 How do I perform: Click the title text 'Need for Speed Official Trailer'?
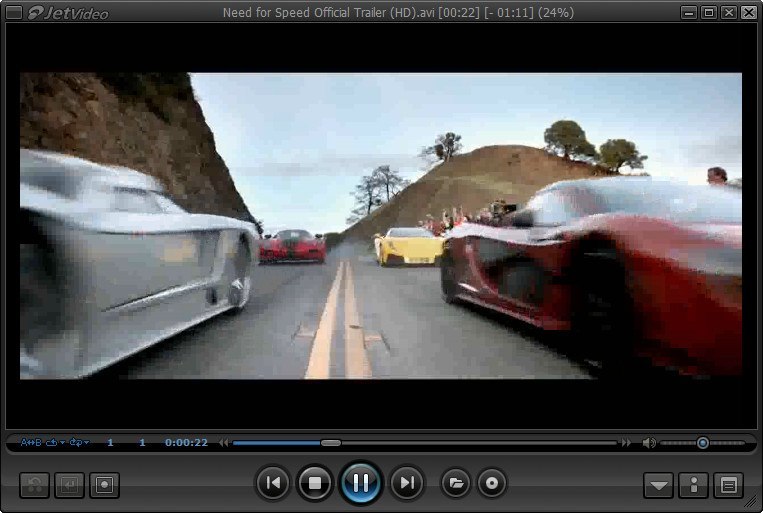[304, 13]
